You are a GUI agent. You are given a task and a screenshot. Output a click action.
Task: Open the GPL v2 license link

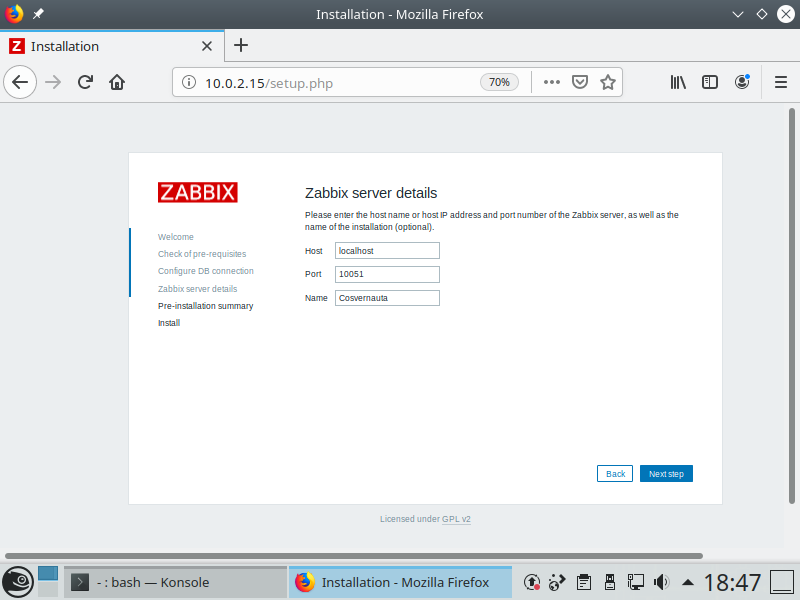(456, 519)
